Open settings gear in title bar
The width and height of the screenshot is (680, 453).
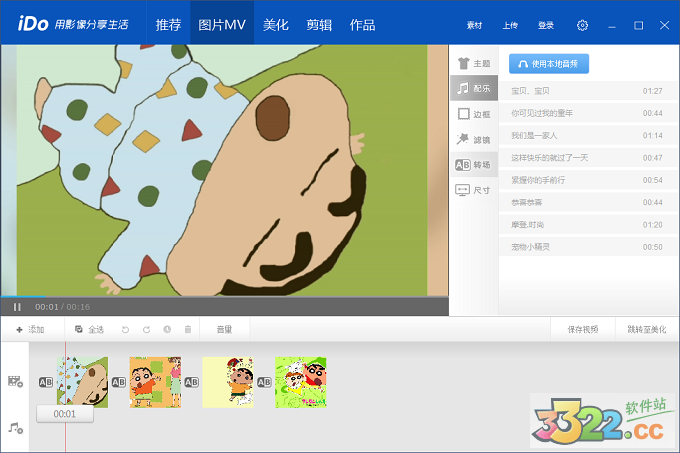tap(583, 25)
